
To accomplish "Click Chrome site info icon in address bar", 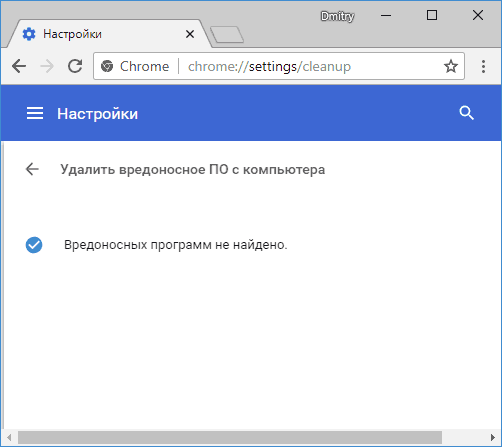I will coord(107,66).
